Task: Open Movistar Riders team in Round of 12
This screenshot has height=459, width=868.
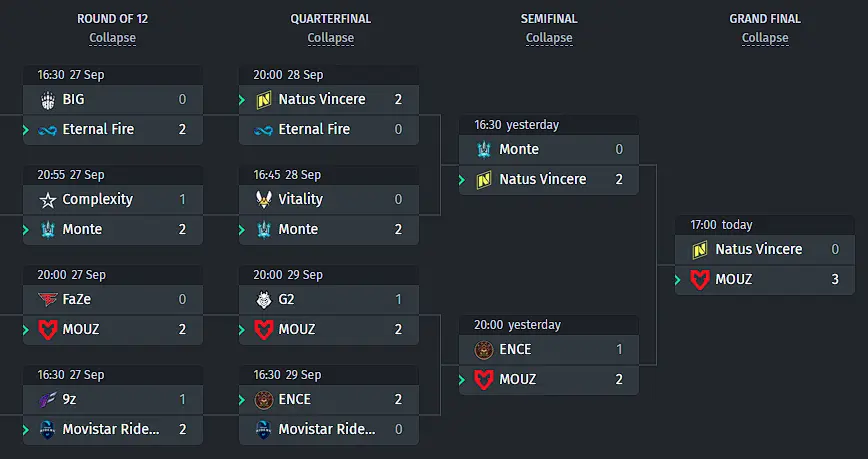Action: pos(113,430)
